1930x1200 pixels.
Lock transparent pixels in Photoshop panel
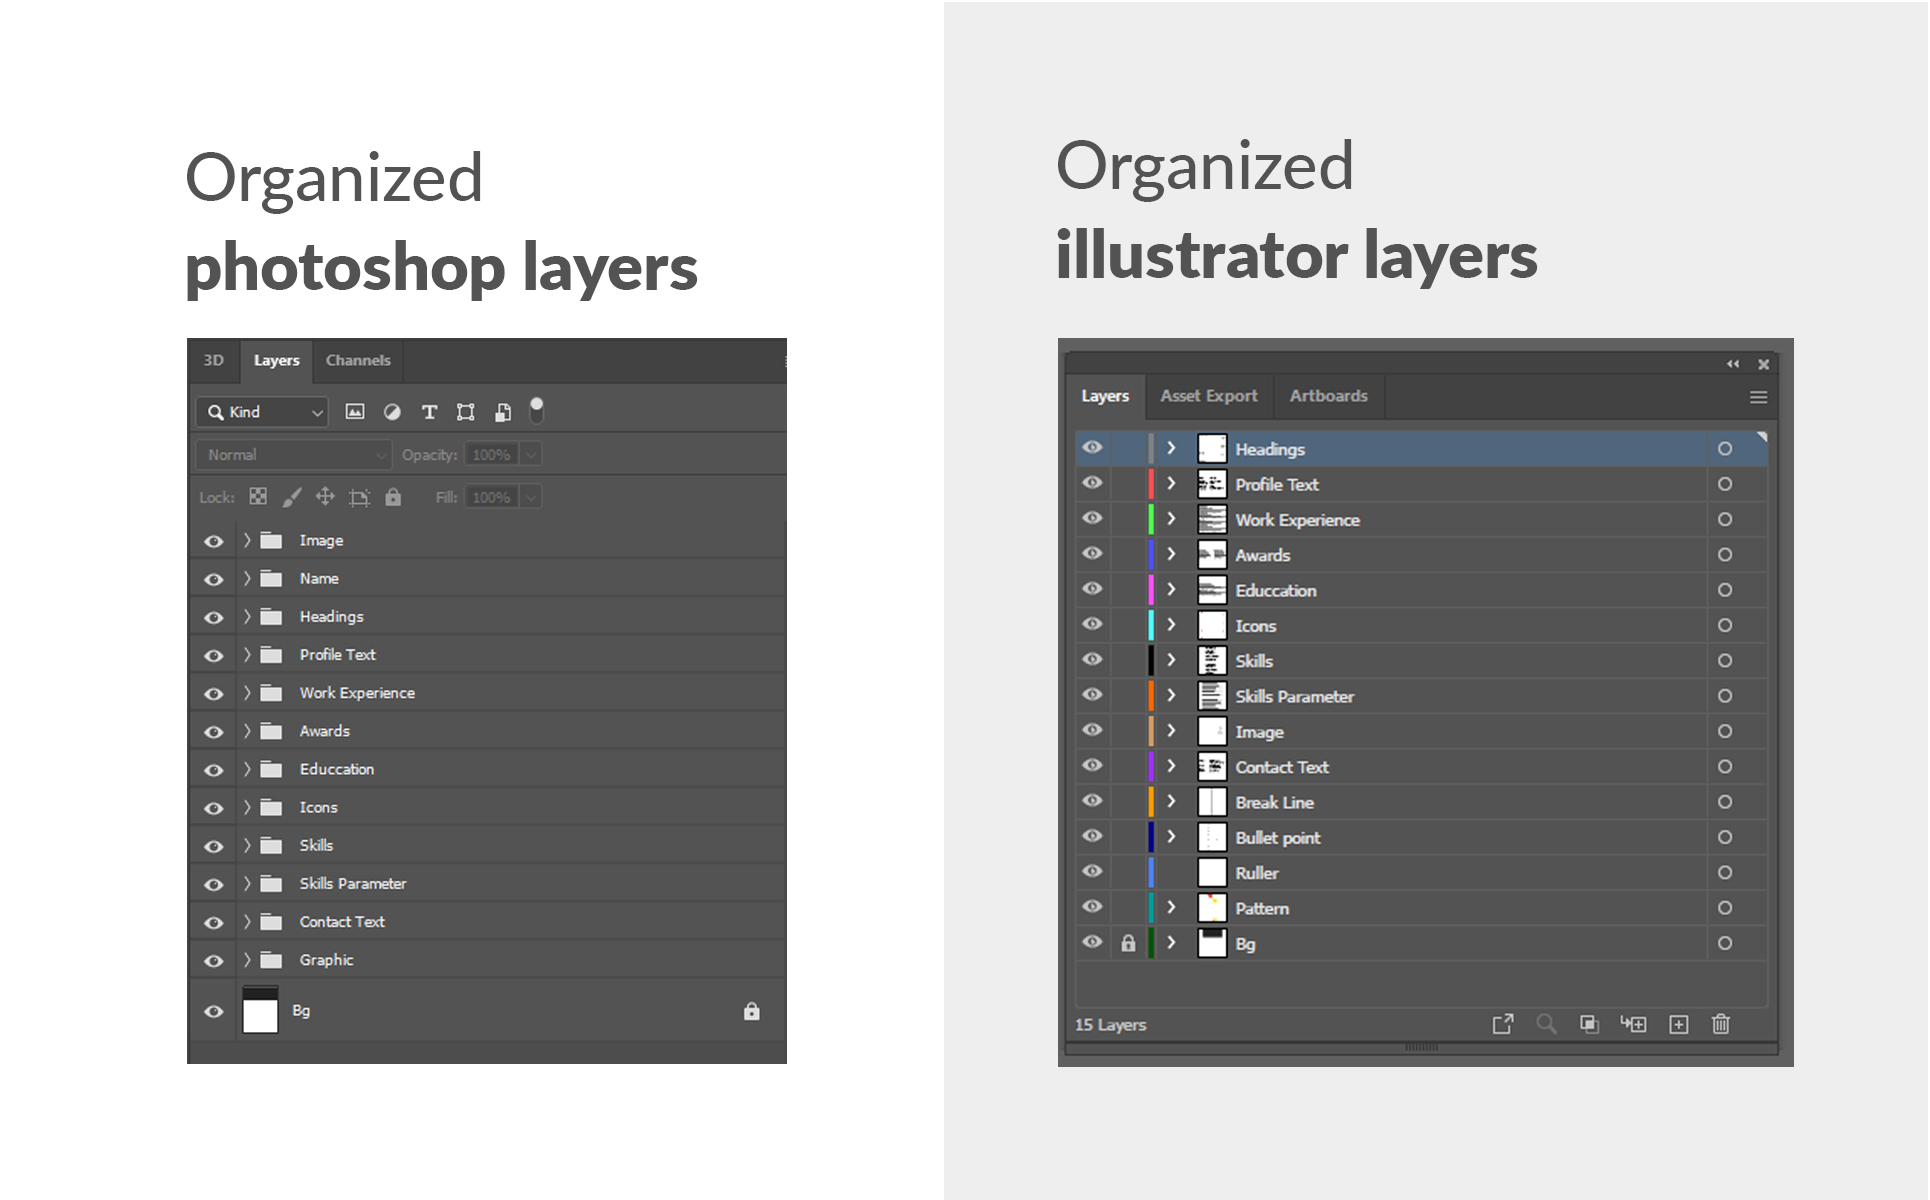click(258, 496)
